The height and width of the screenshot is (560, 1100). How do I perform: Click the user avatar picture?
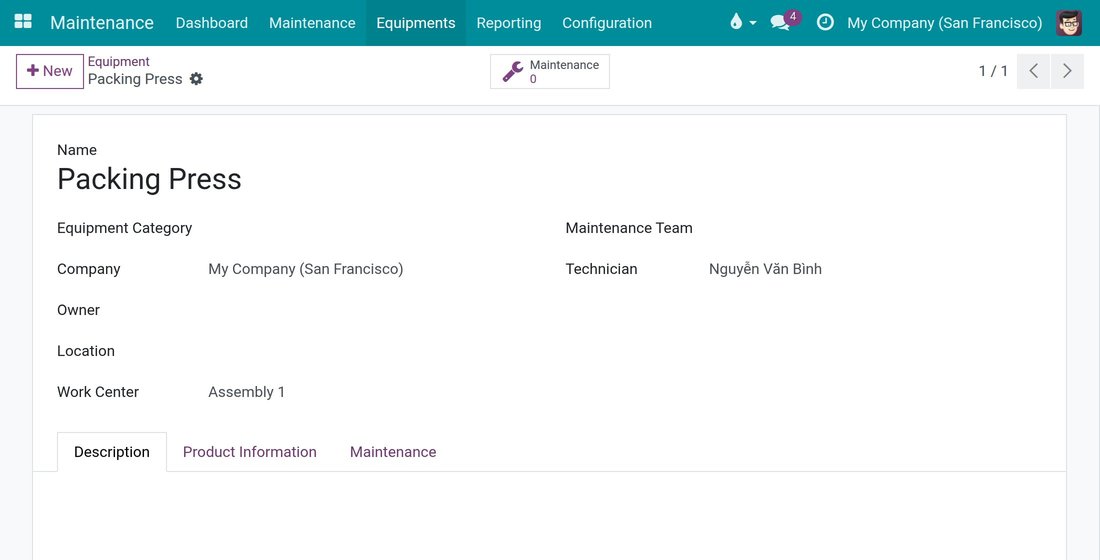click(x=1069, y=22)
